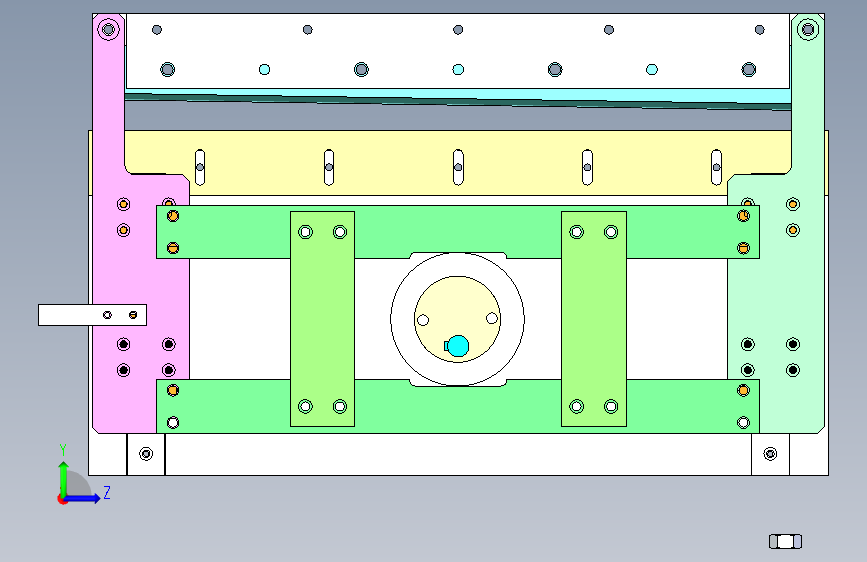Image resolution: width=867 pixels, height=562 pixels.
Task: Click the screw in the bottom-left base block
Action: coord(146,454)
